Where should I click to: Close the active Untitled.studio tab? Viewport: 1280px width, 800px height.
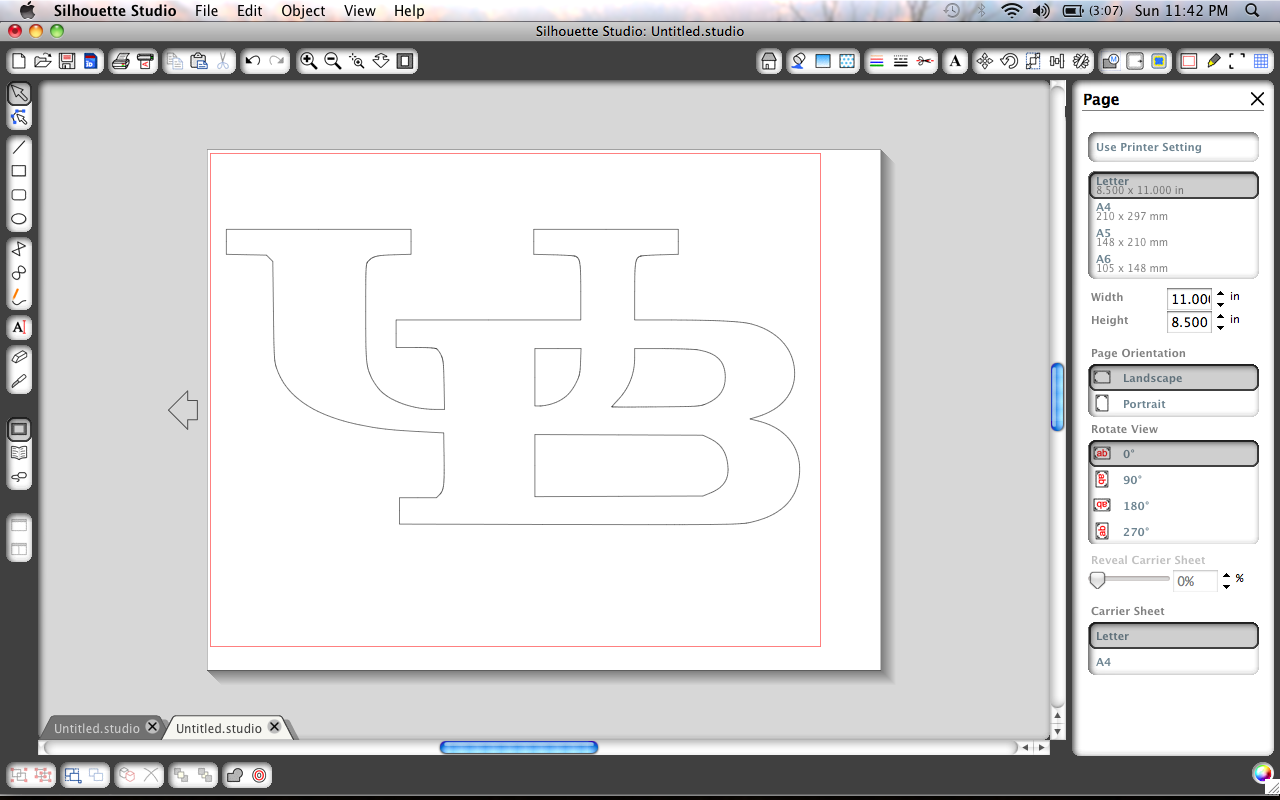[274, 727]
